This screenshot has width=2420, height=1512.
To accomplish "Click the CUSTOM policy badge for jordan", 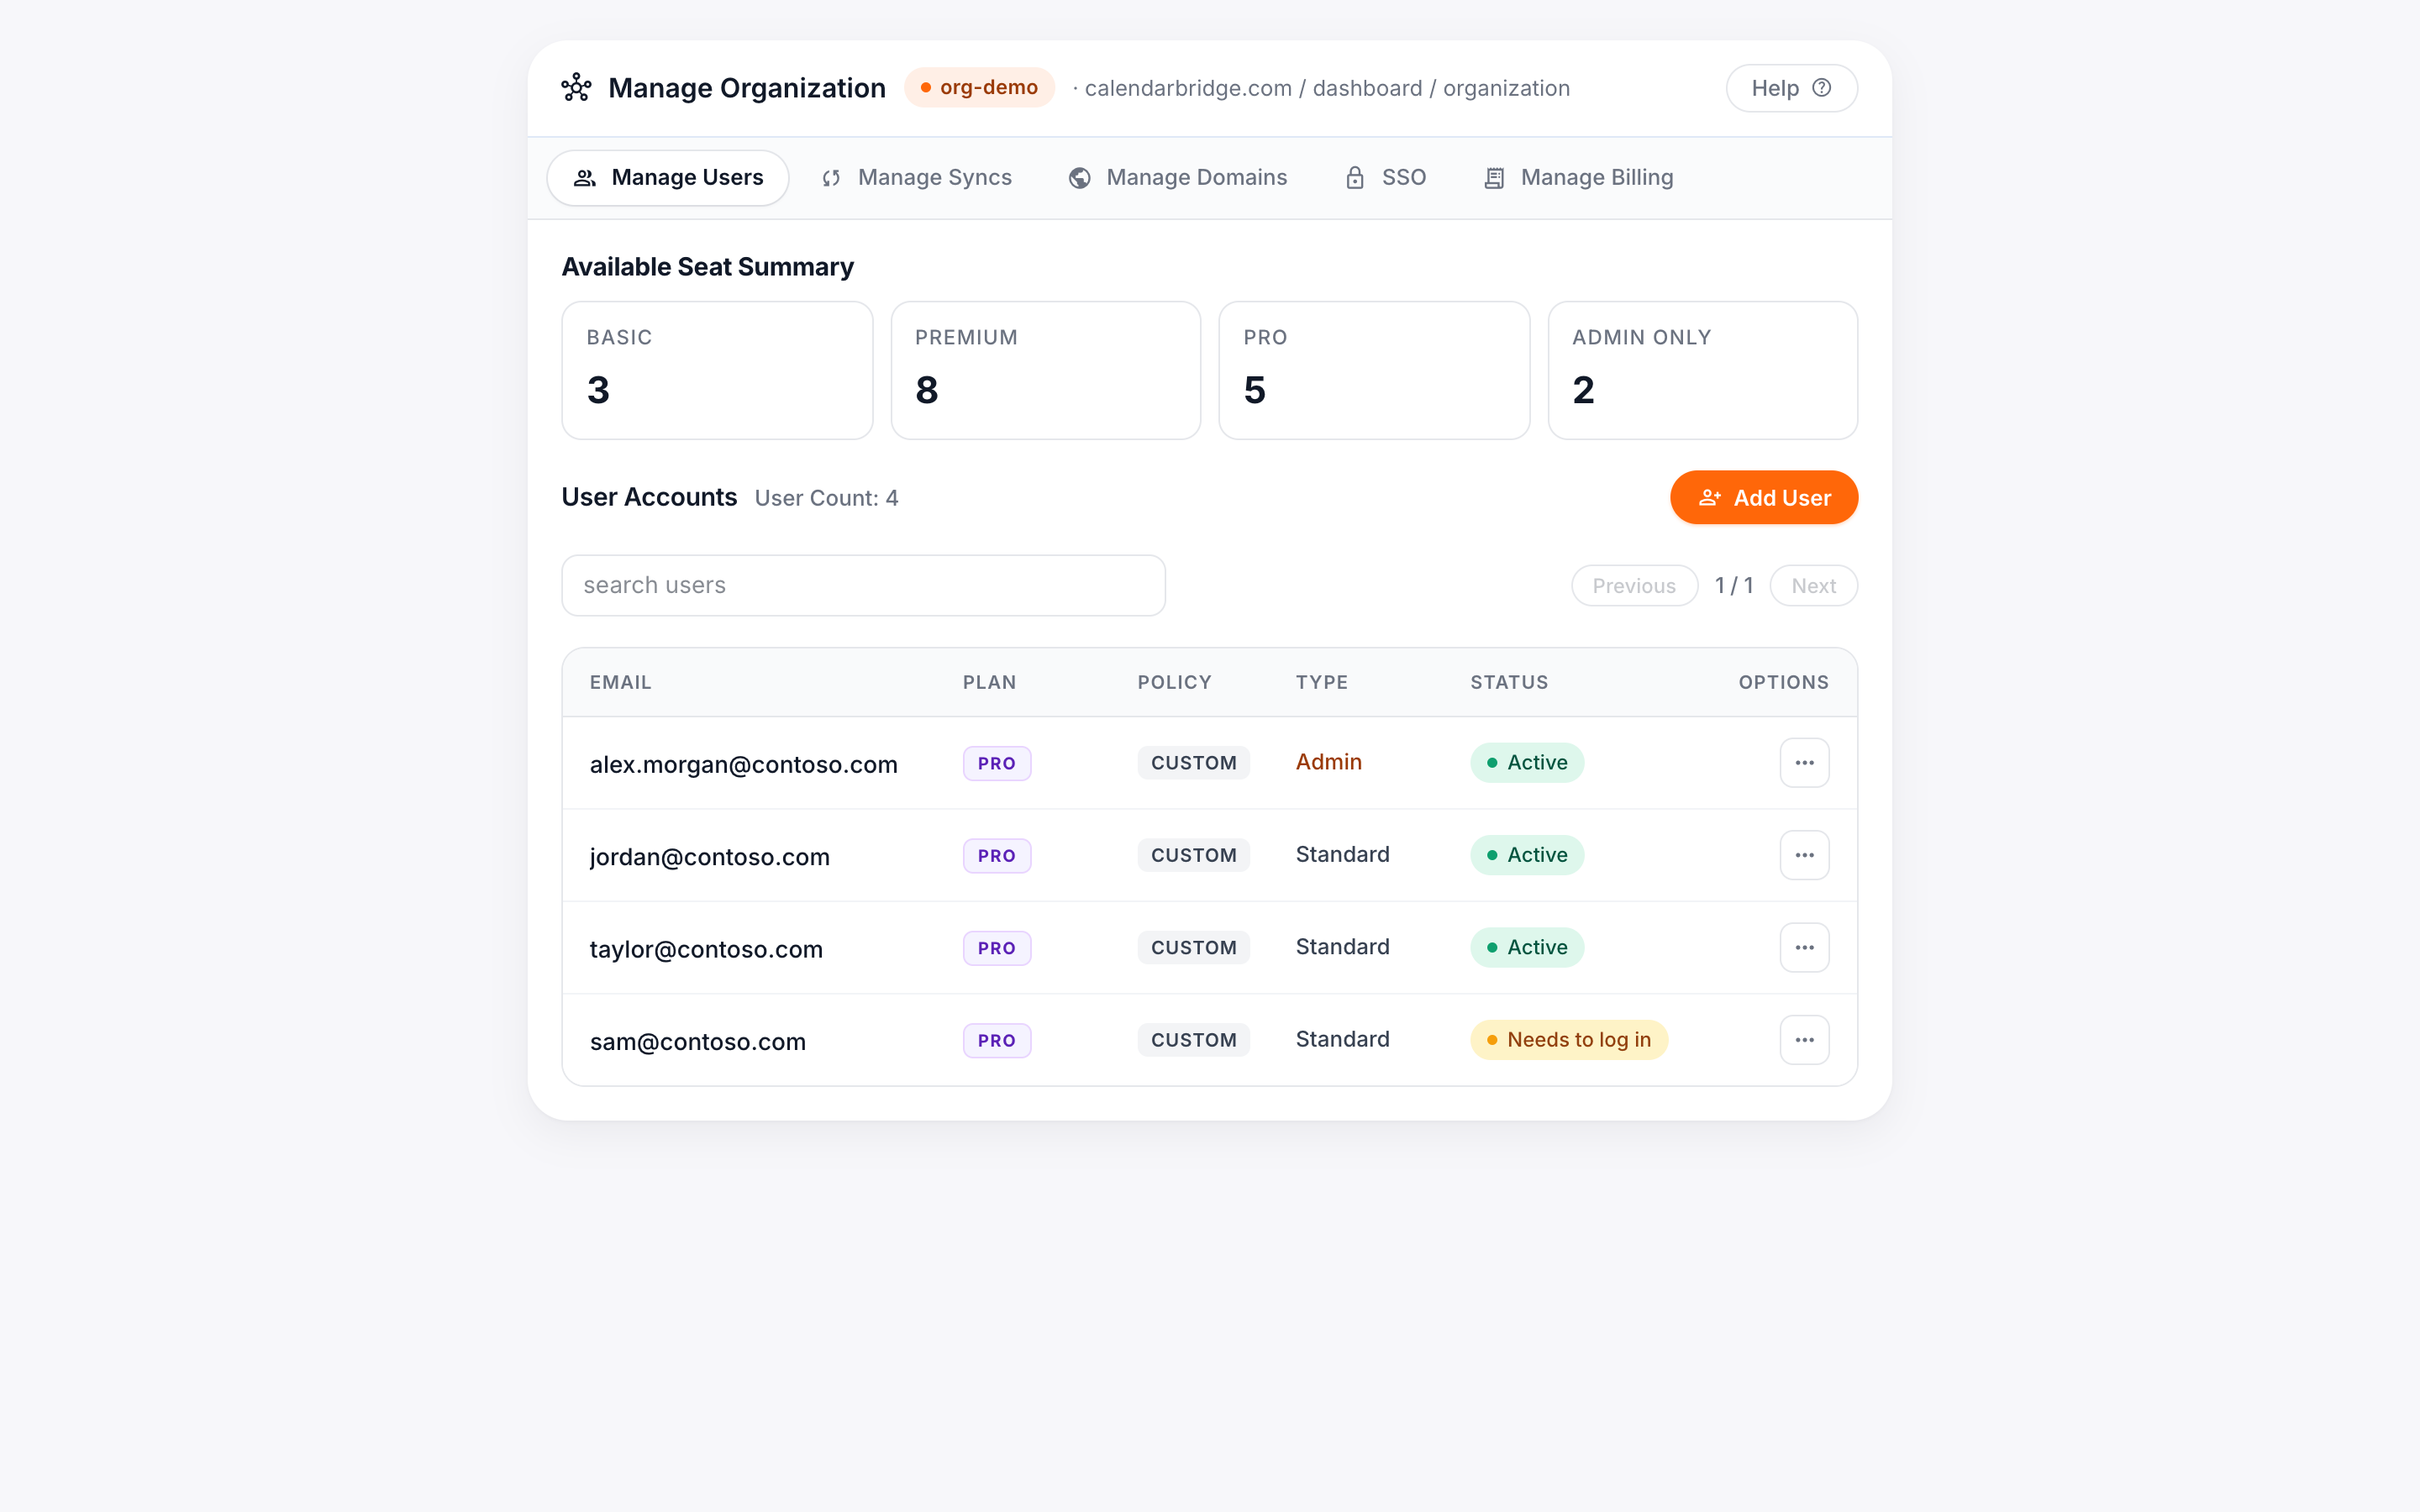I will [x=1193, y=856].
